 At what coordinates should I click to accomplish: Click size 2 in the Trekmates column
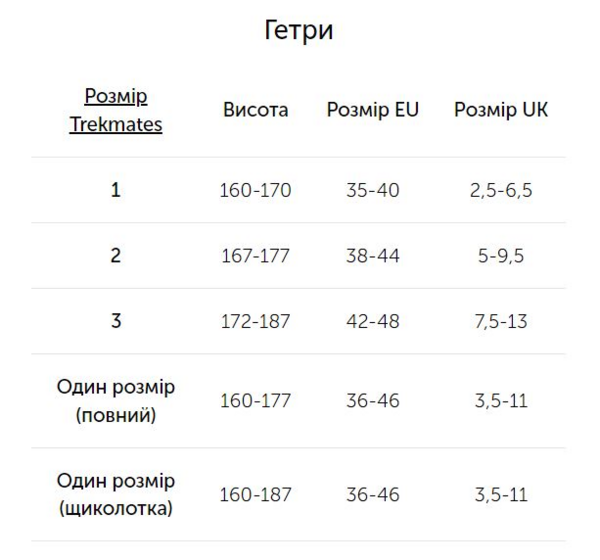pyautogui.click(x=116, y=255)
